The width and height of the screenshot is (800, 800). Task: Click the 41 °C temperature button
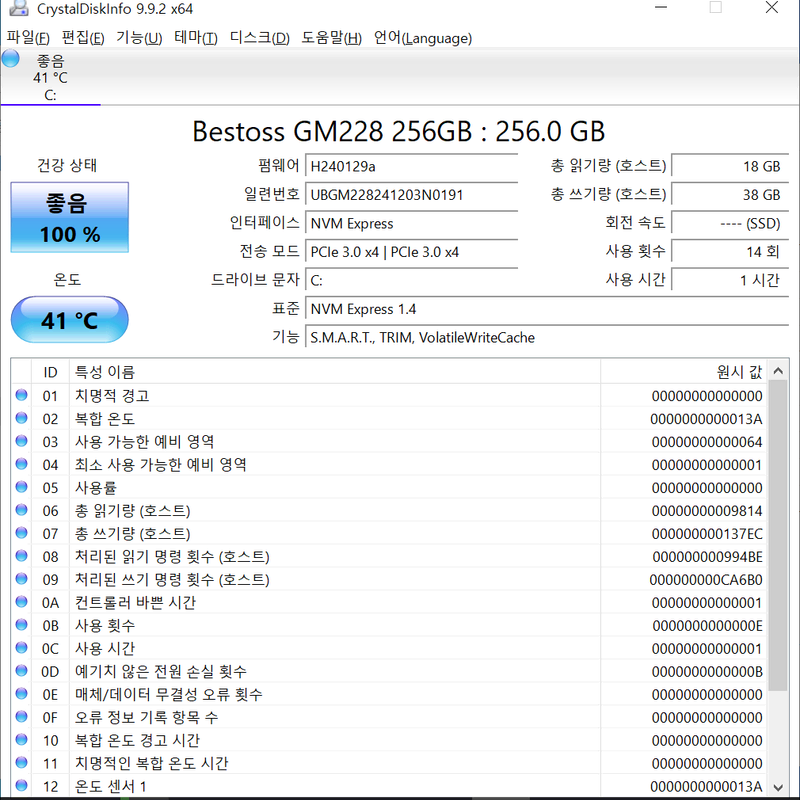(x=69, y=320)
